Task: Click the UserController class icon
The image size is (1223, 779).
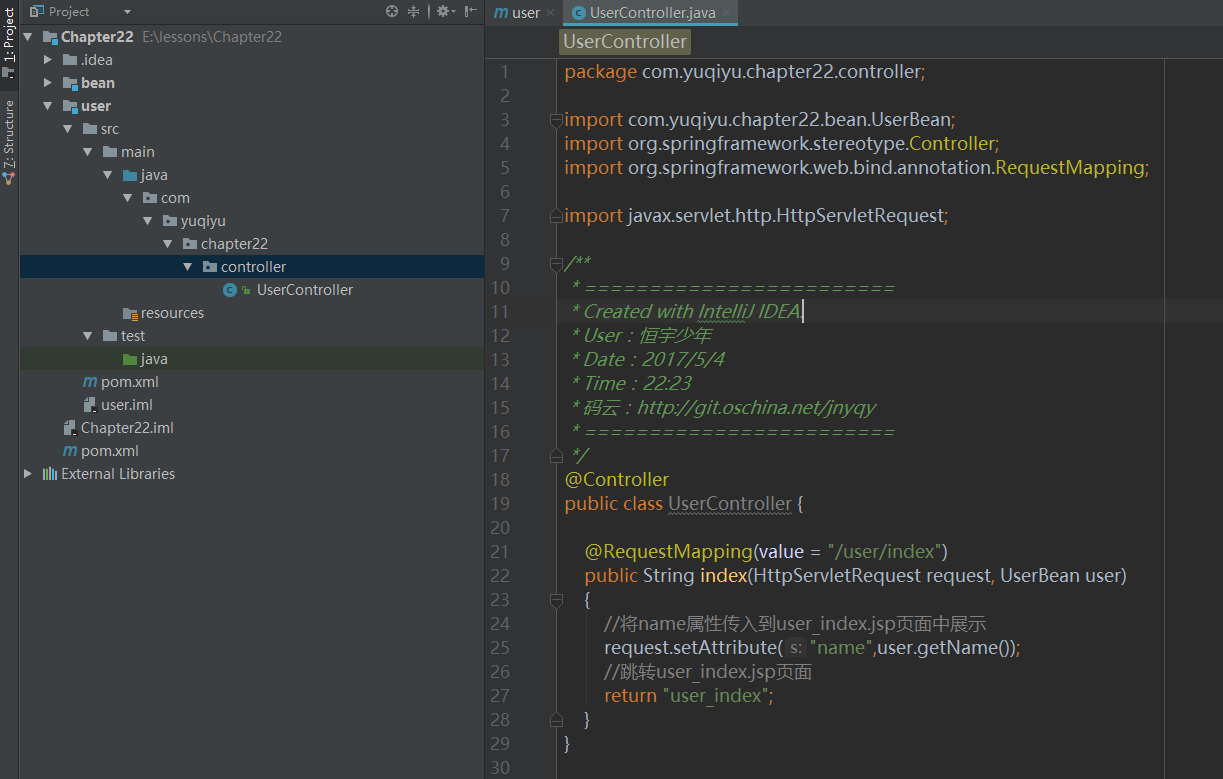Action: coord(230,290)
